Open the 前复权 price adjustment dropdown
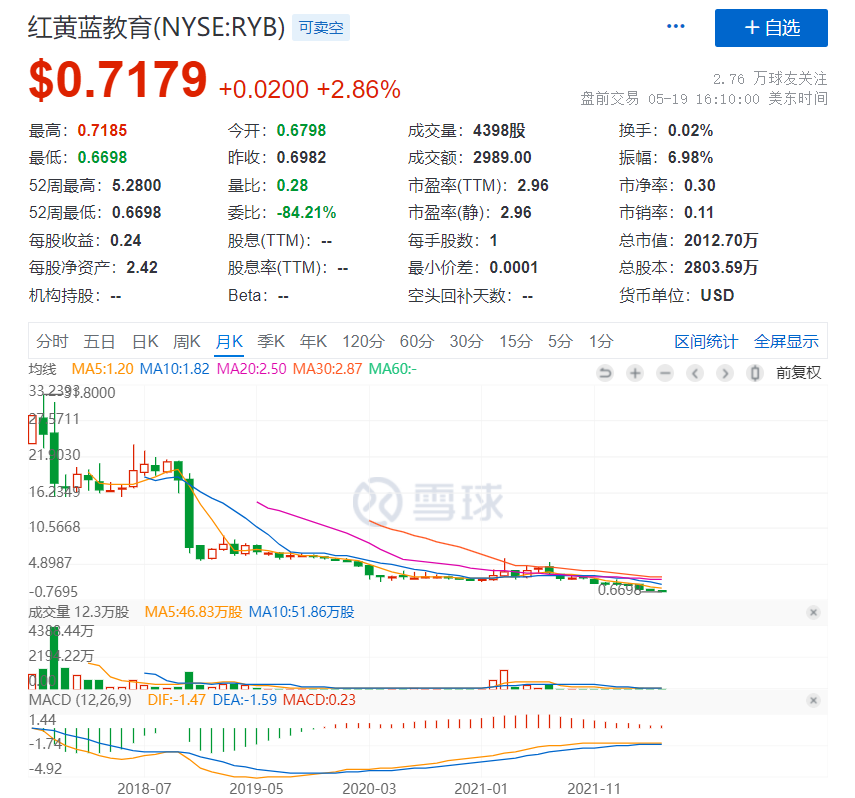Image resolution: width=855 pixels, height=798 pixels. click(798, 373)
